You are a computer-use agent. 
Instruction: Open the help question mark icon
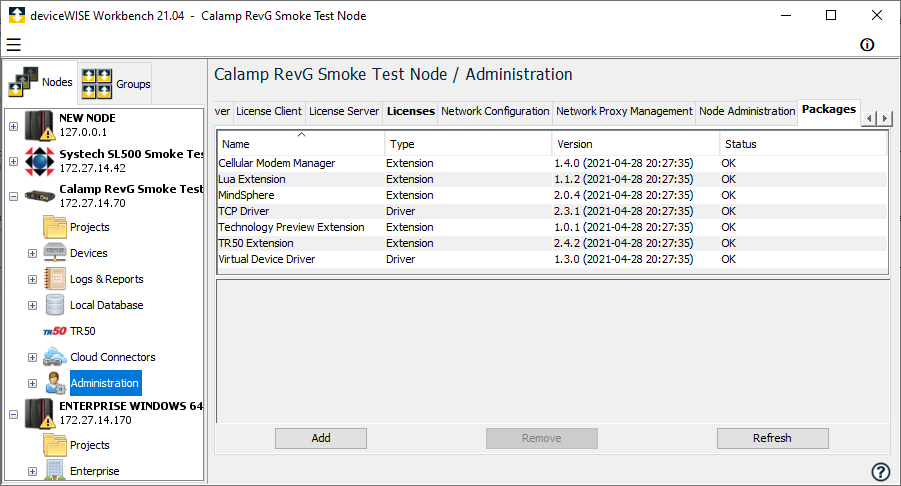(x=880, y=472)
